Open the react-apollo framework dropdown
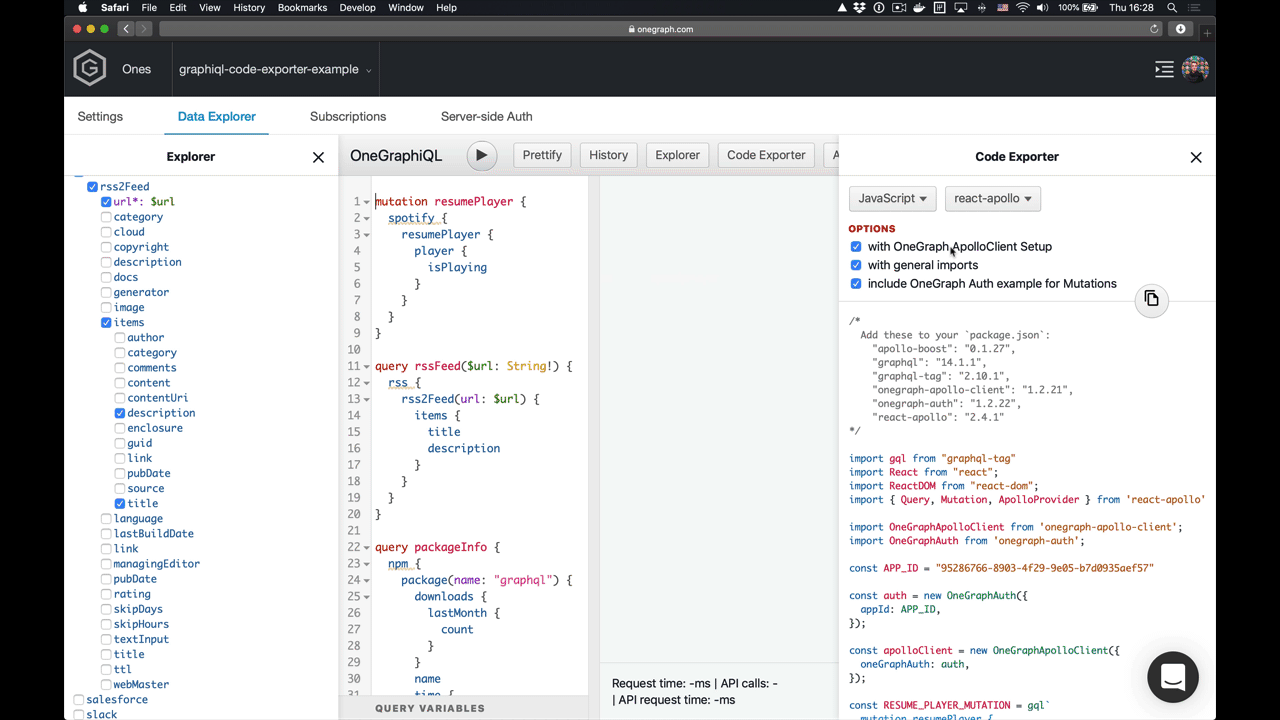 click(992, 198)
